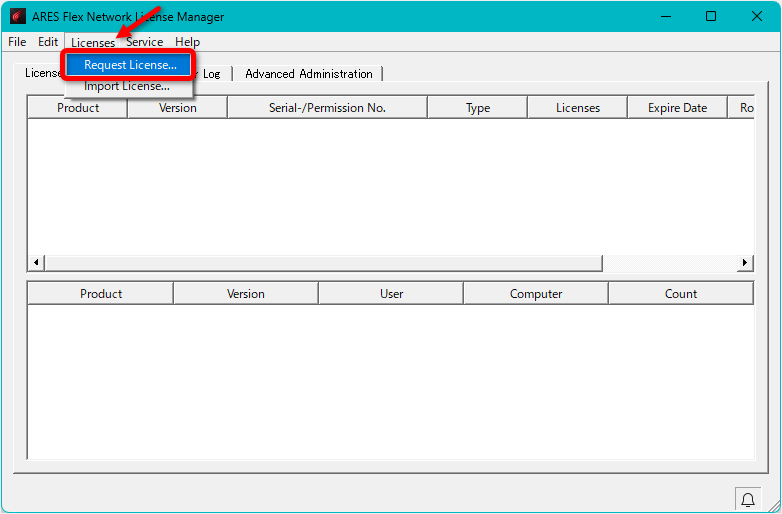Open the Edit menu

[48, 42]
